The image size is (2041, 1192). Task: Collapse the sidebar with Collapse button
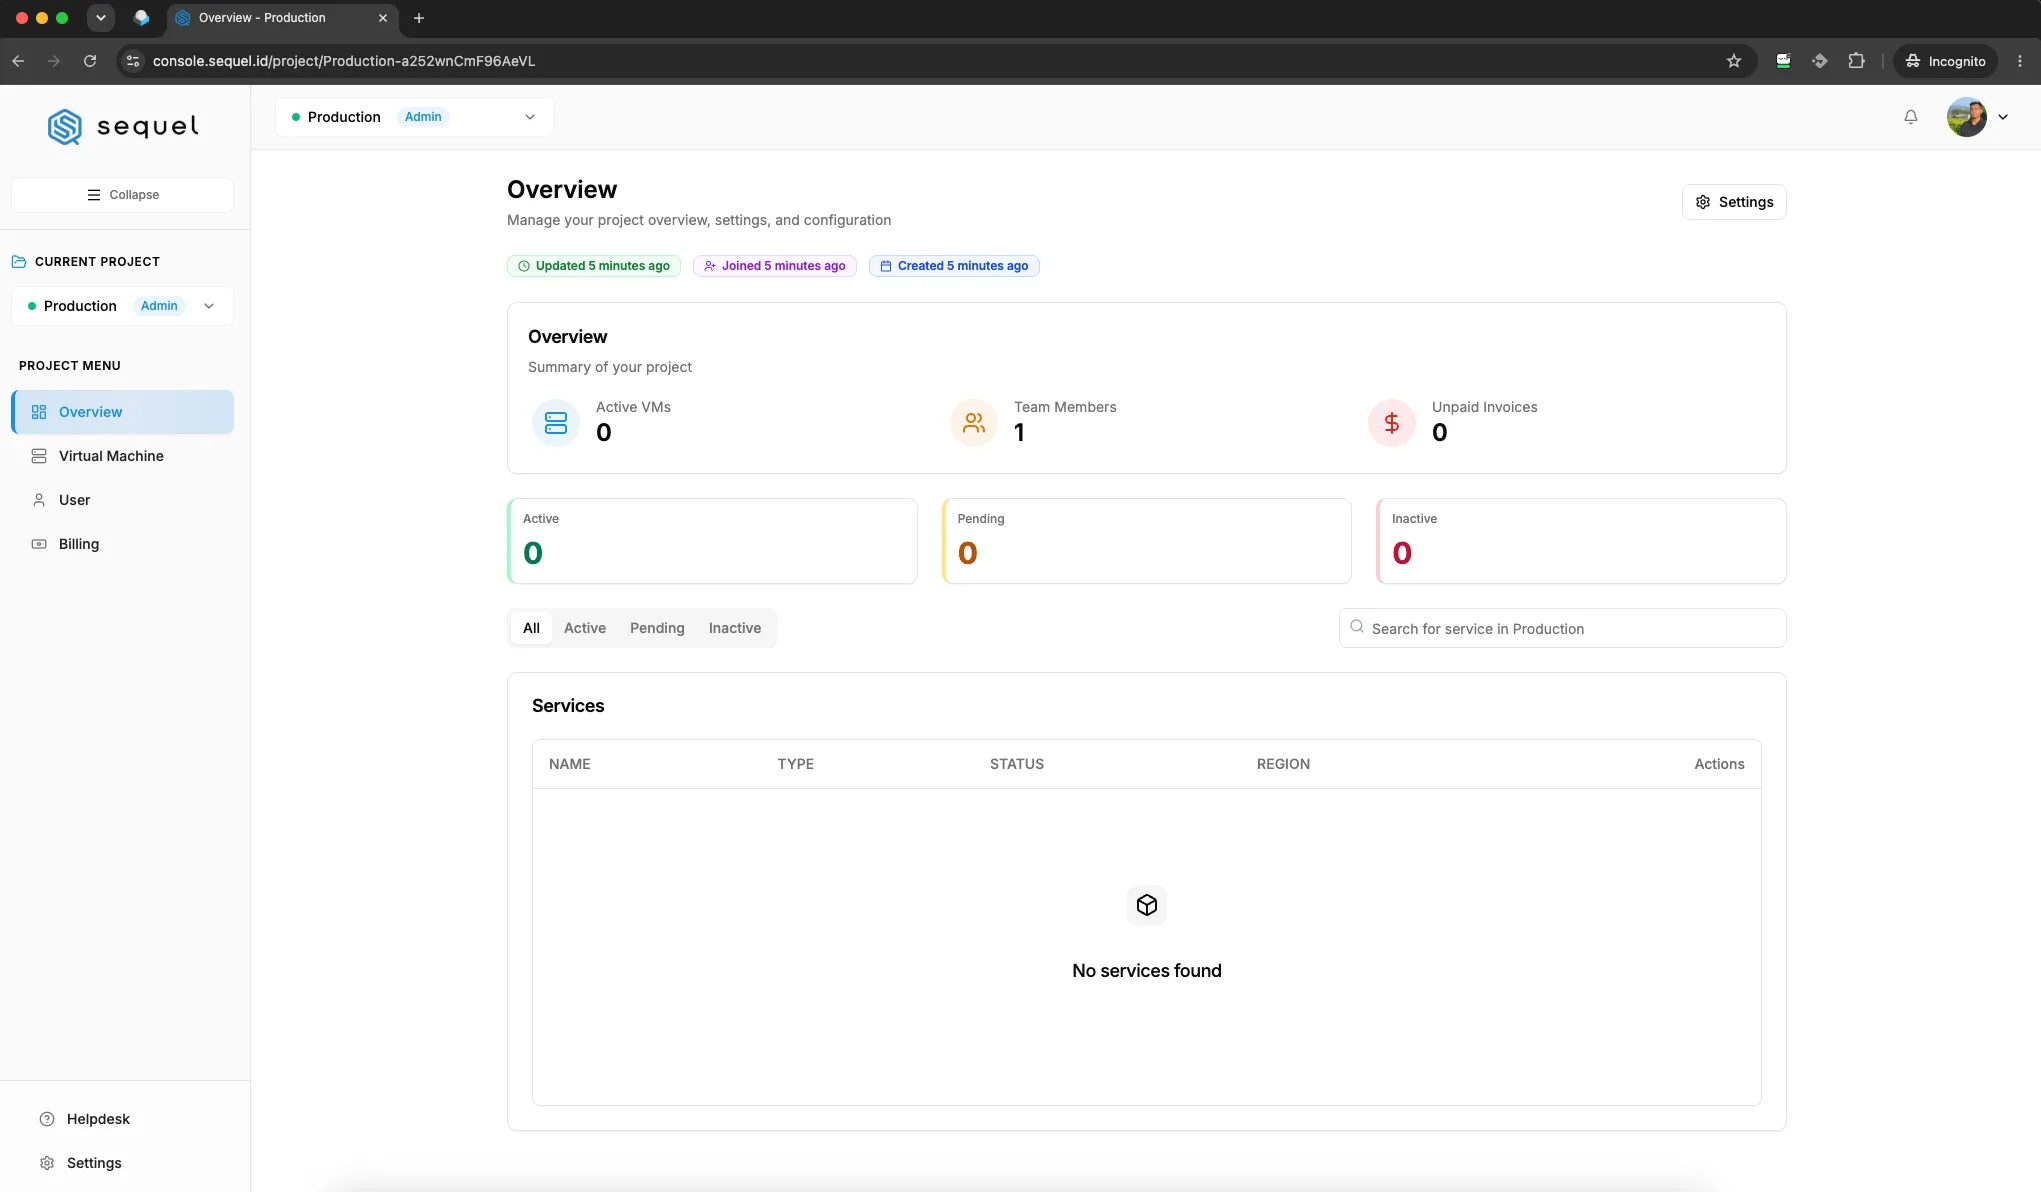click(122, 195)
